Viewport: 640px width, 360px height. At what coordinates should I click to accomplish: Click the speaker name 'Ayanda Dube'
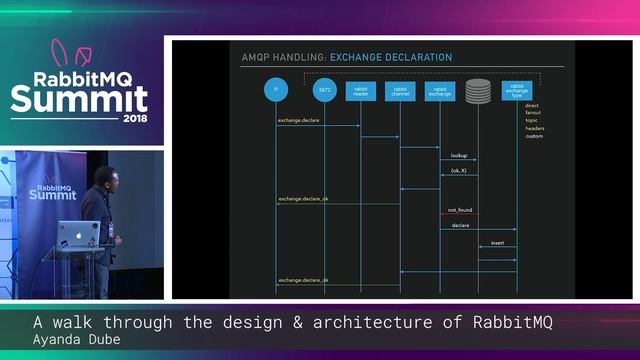[77, 340]
